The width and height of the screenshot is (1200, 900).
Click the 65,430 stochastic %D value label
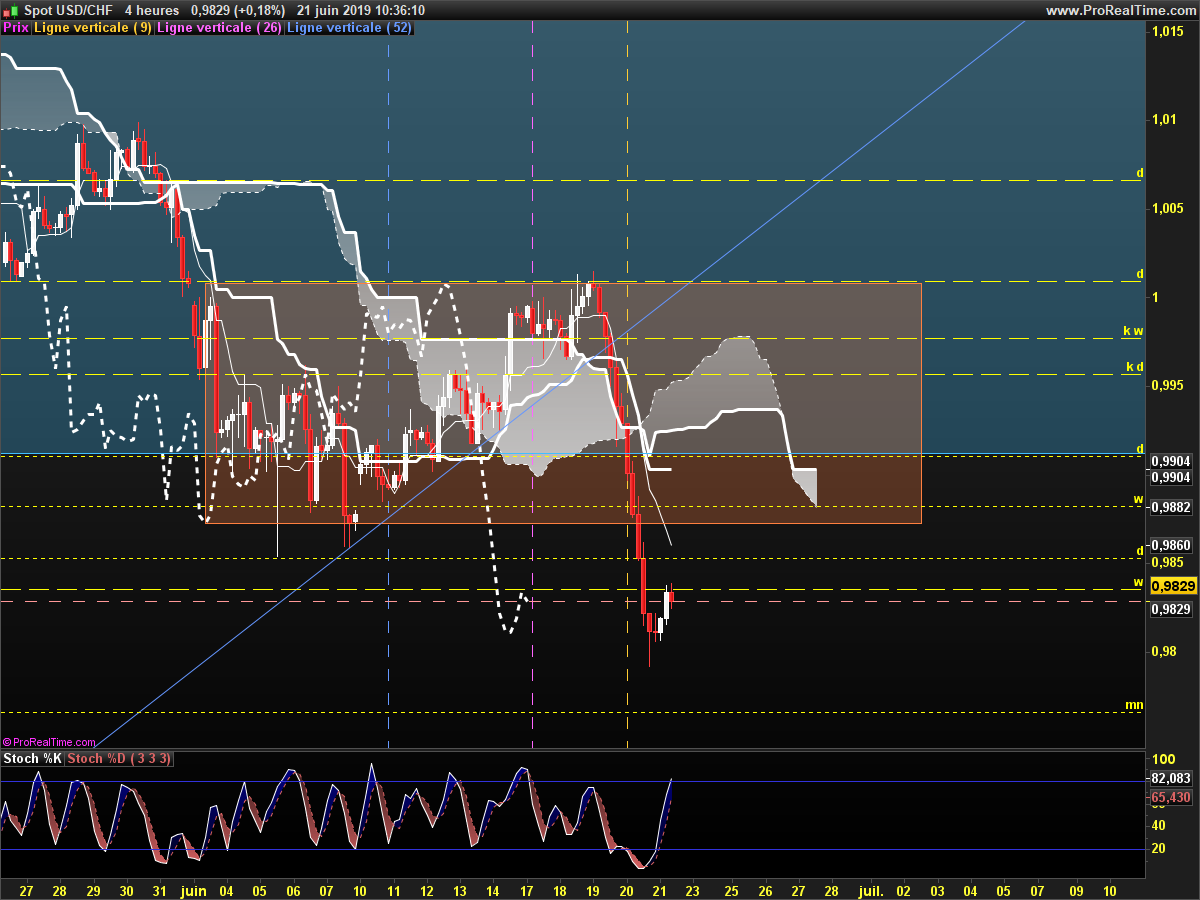point(1170,797)
